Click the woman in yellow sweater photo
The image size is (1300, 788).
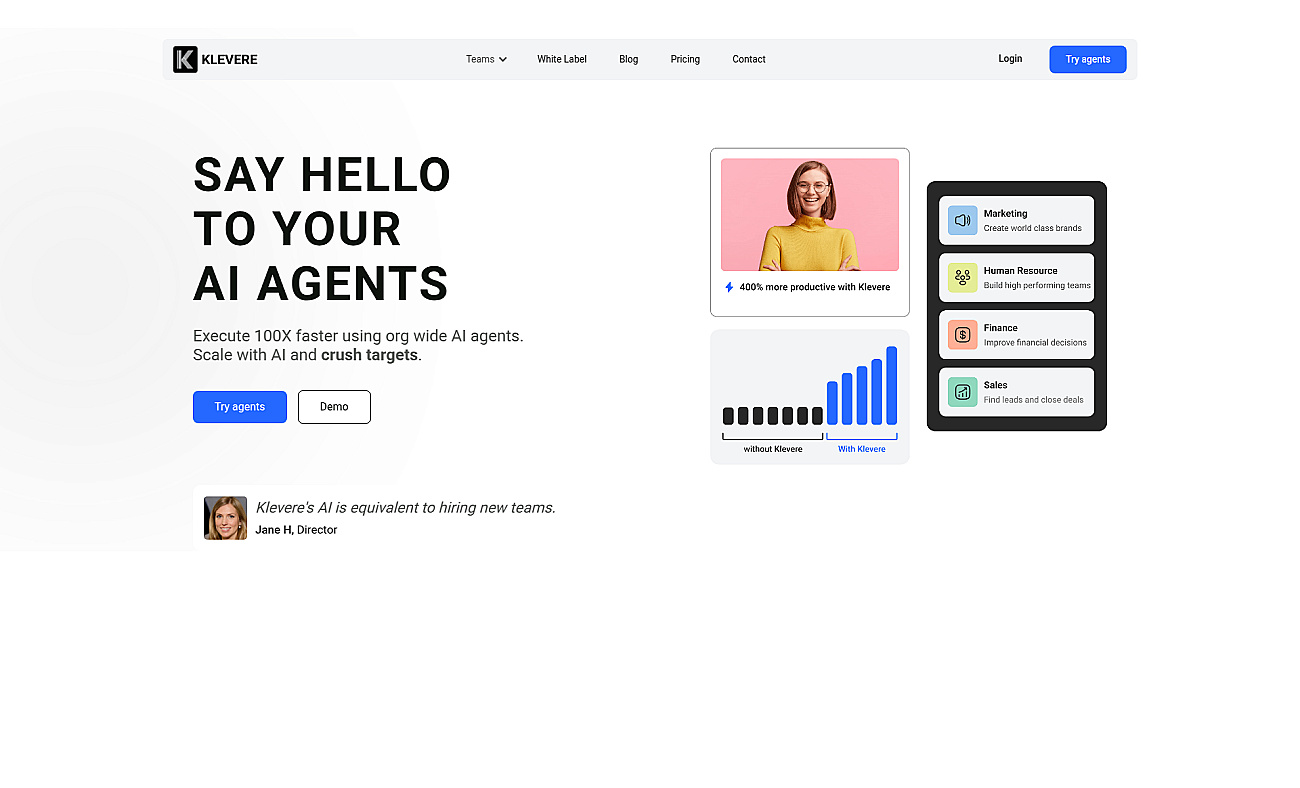pos(810,214)
